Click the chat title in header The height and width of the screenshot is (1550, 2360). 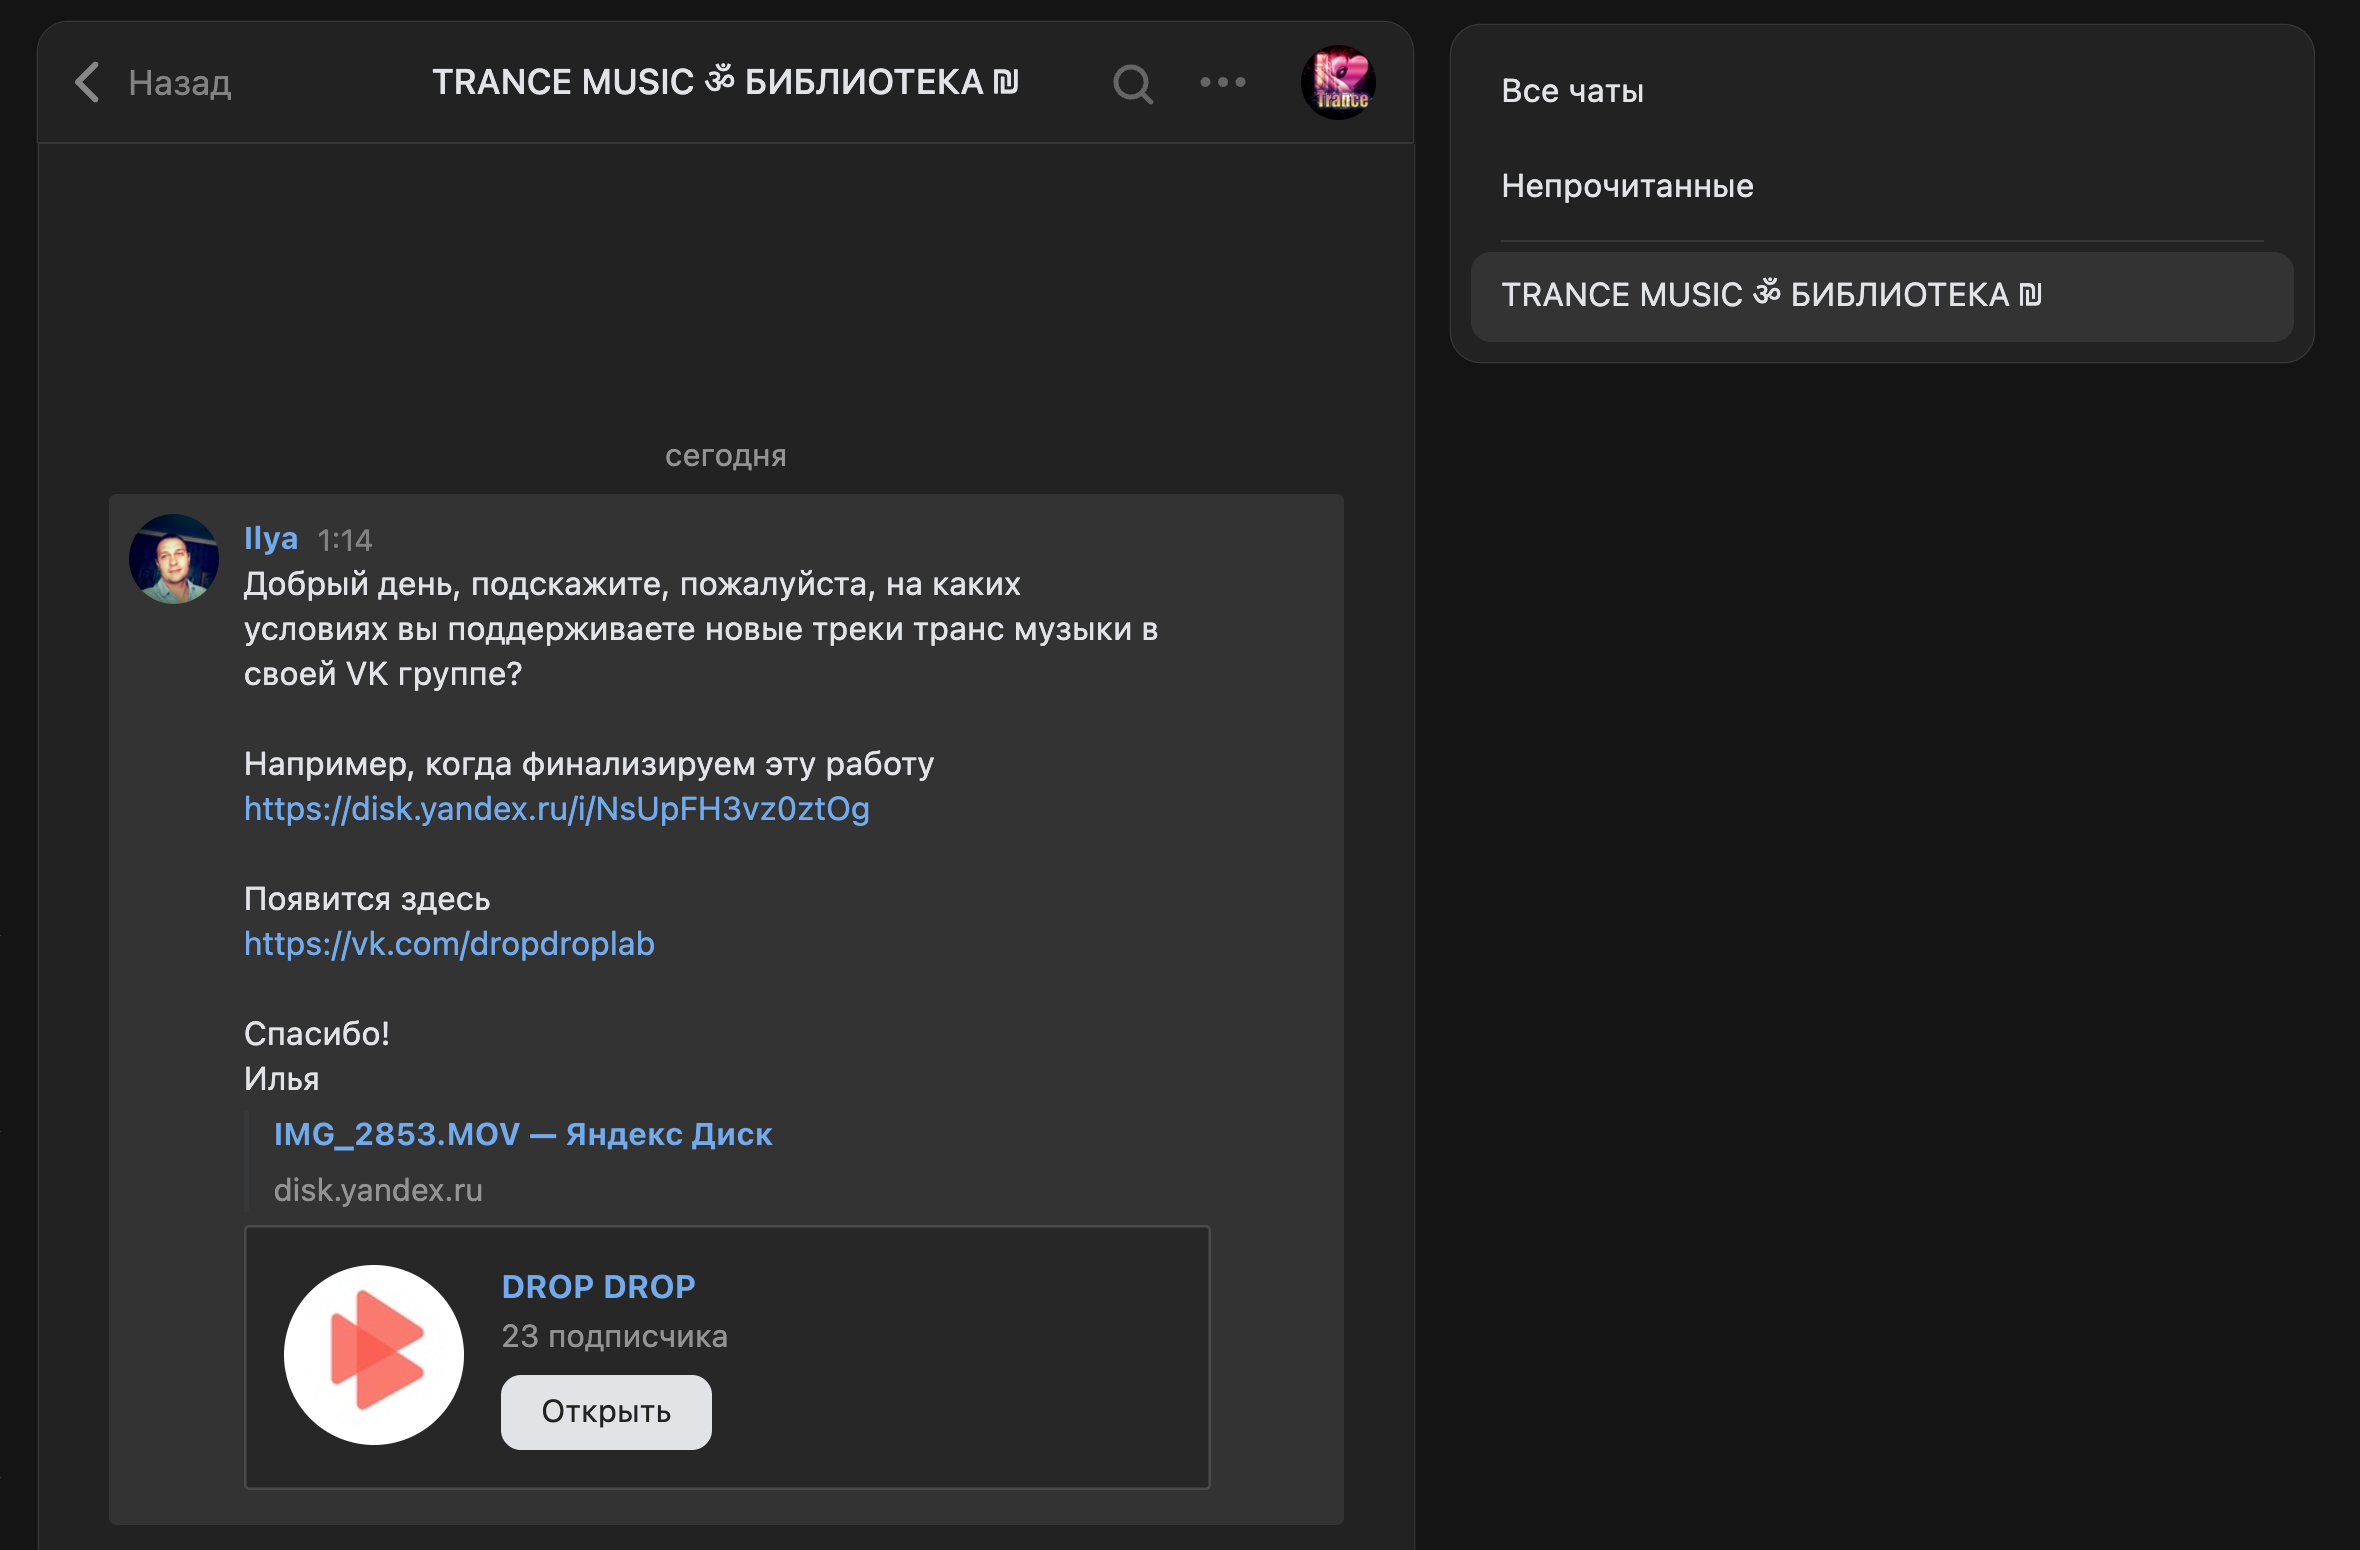pyautogui.click(x=725, y=82)
